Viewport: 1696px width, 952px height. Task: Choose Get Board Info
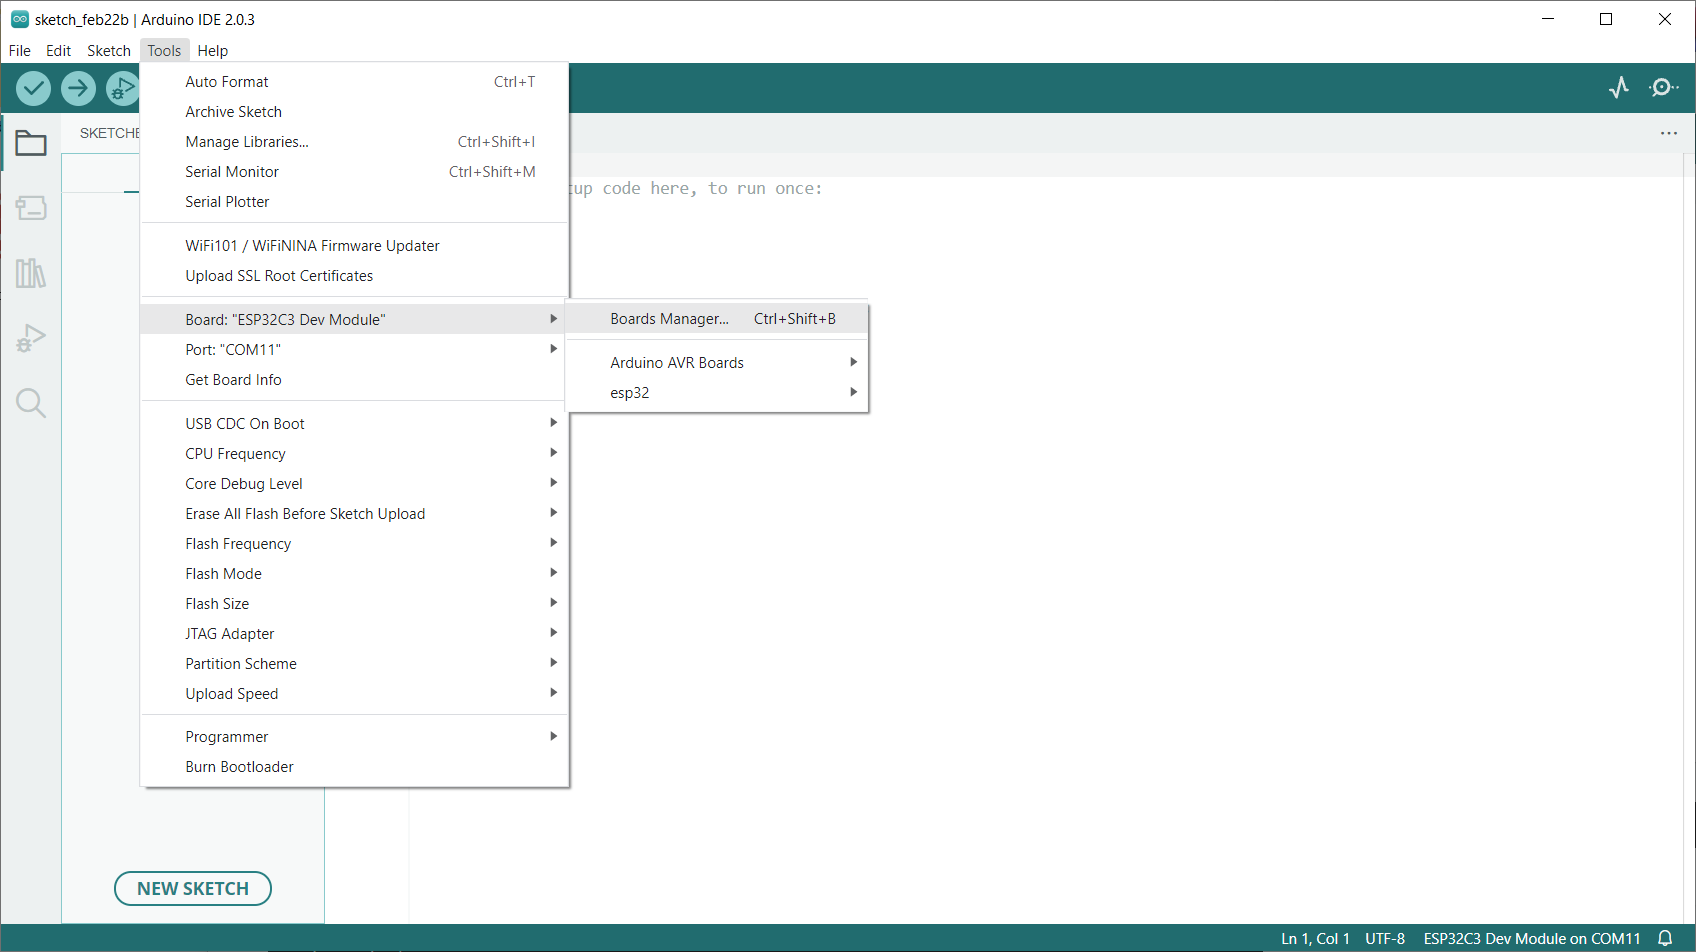pos(355,380)
